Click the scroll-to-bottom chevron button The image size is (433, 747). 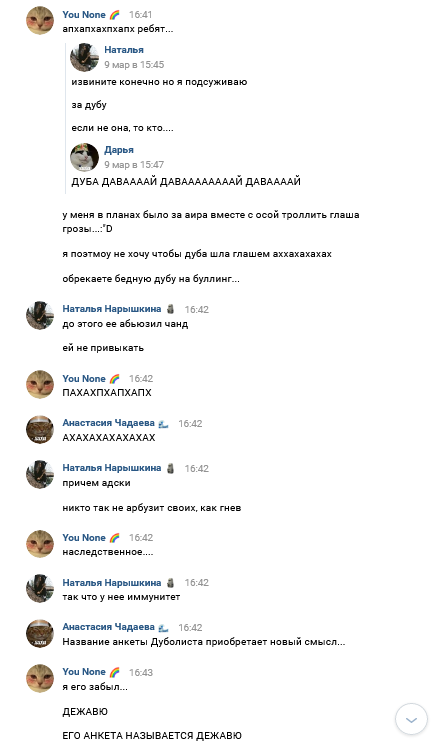[411, 719]
